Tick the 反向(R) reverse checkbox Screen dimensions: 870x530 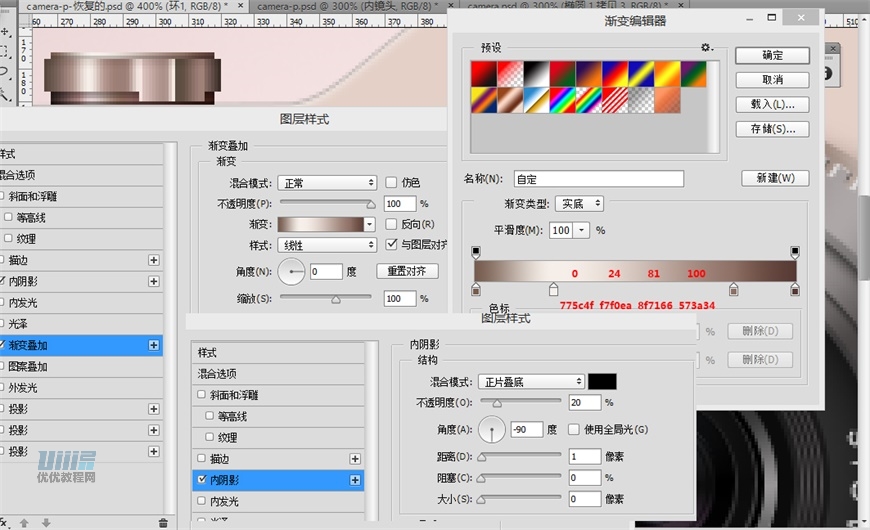391,224
